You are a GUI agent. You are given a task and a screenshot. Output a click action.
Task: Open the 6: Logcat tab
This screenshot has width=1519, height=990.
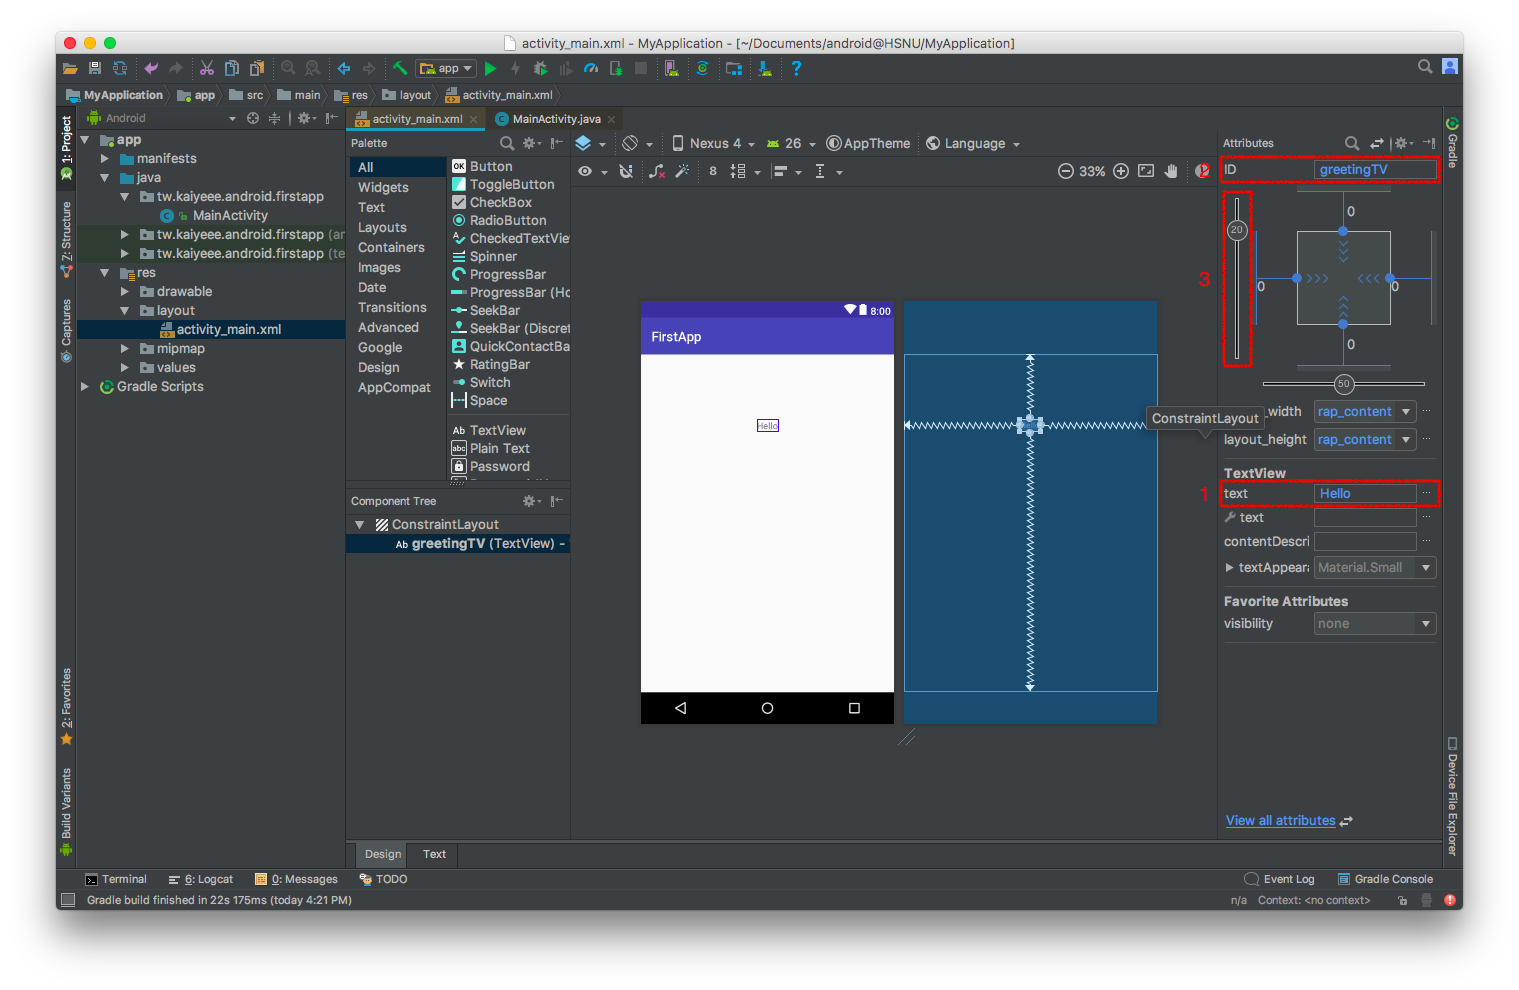[200, 879]
